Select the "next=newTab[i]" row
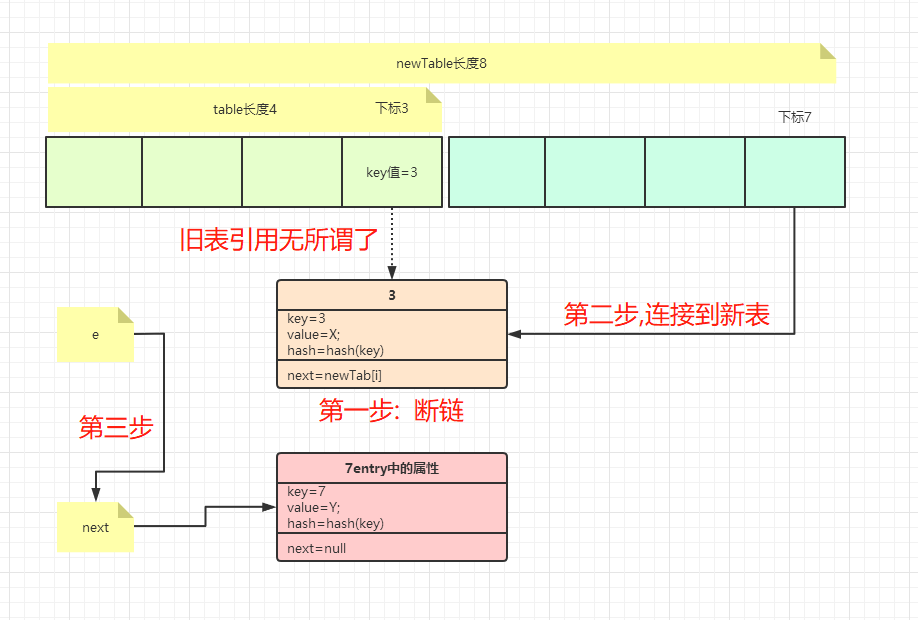The image size is (918, 620). pyautogui.click(x=391, y=375)
